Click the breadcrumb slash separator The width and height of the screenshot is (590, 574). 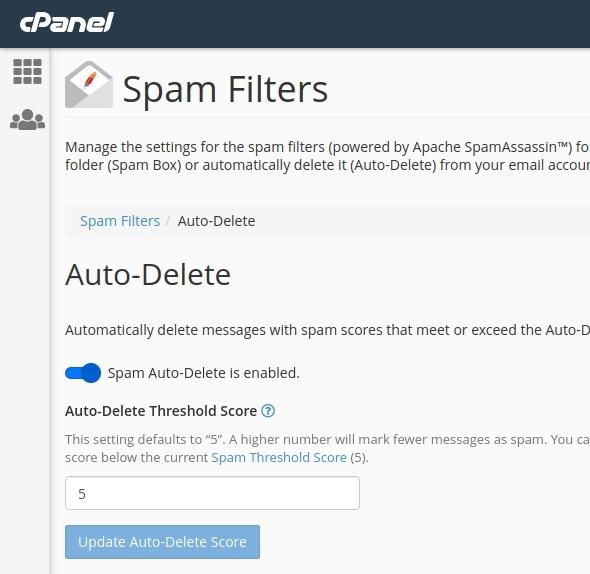tap(169, 221)
